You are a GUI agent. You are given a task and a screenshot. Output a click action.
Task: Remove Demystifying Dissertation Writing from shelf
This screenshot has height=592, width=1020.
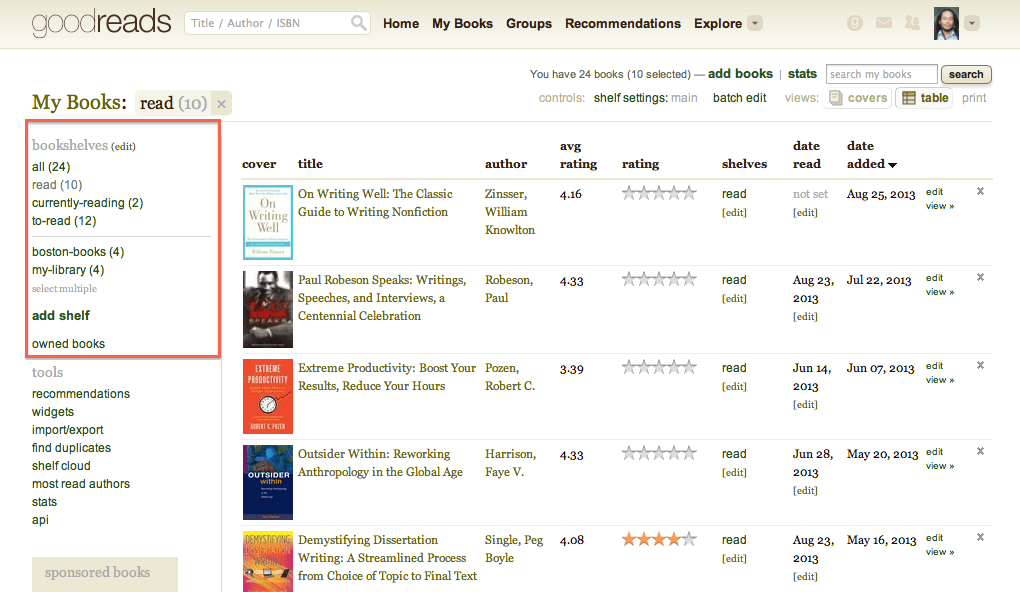tap(980, 537)
